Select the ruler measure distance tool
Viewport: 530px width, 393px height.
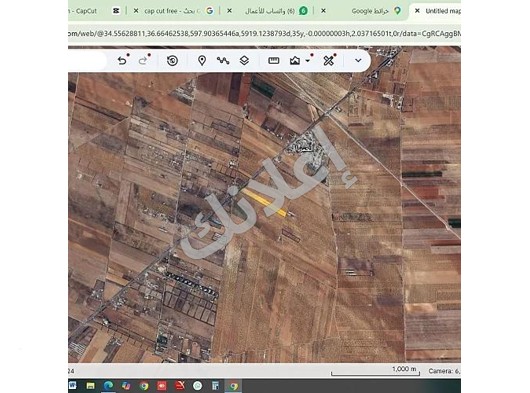click(273, 61)
